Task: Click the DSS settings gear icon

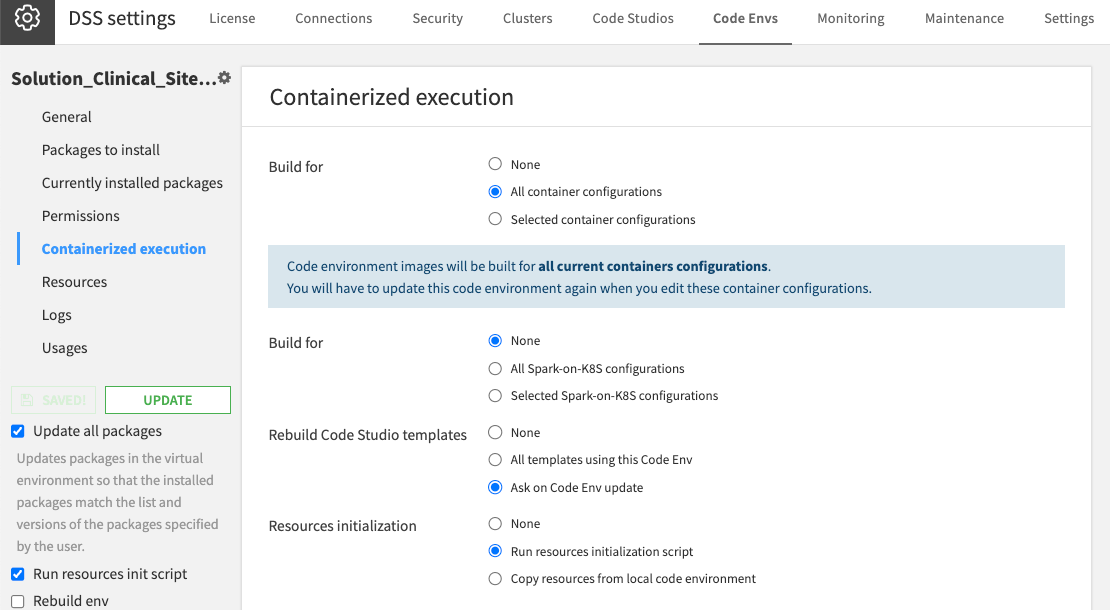Action: (27, 19)
